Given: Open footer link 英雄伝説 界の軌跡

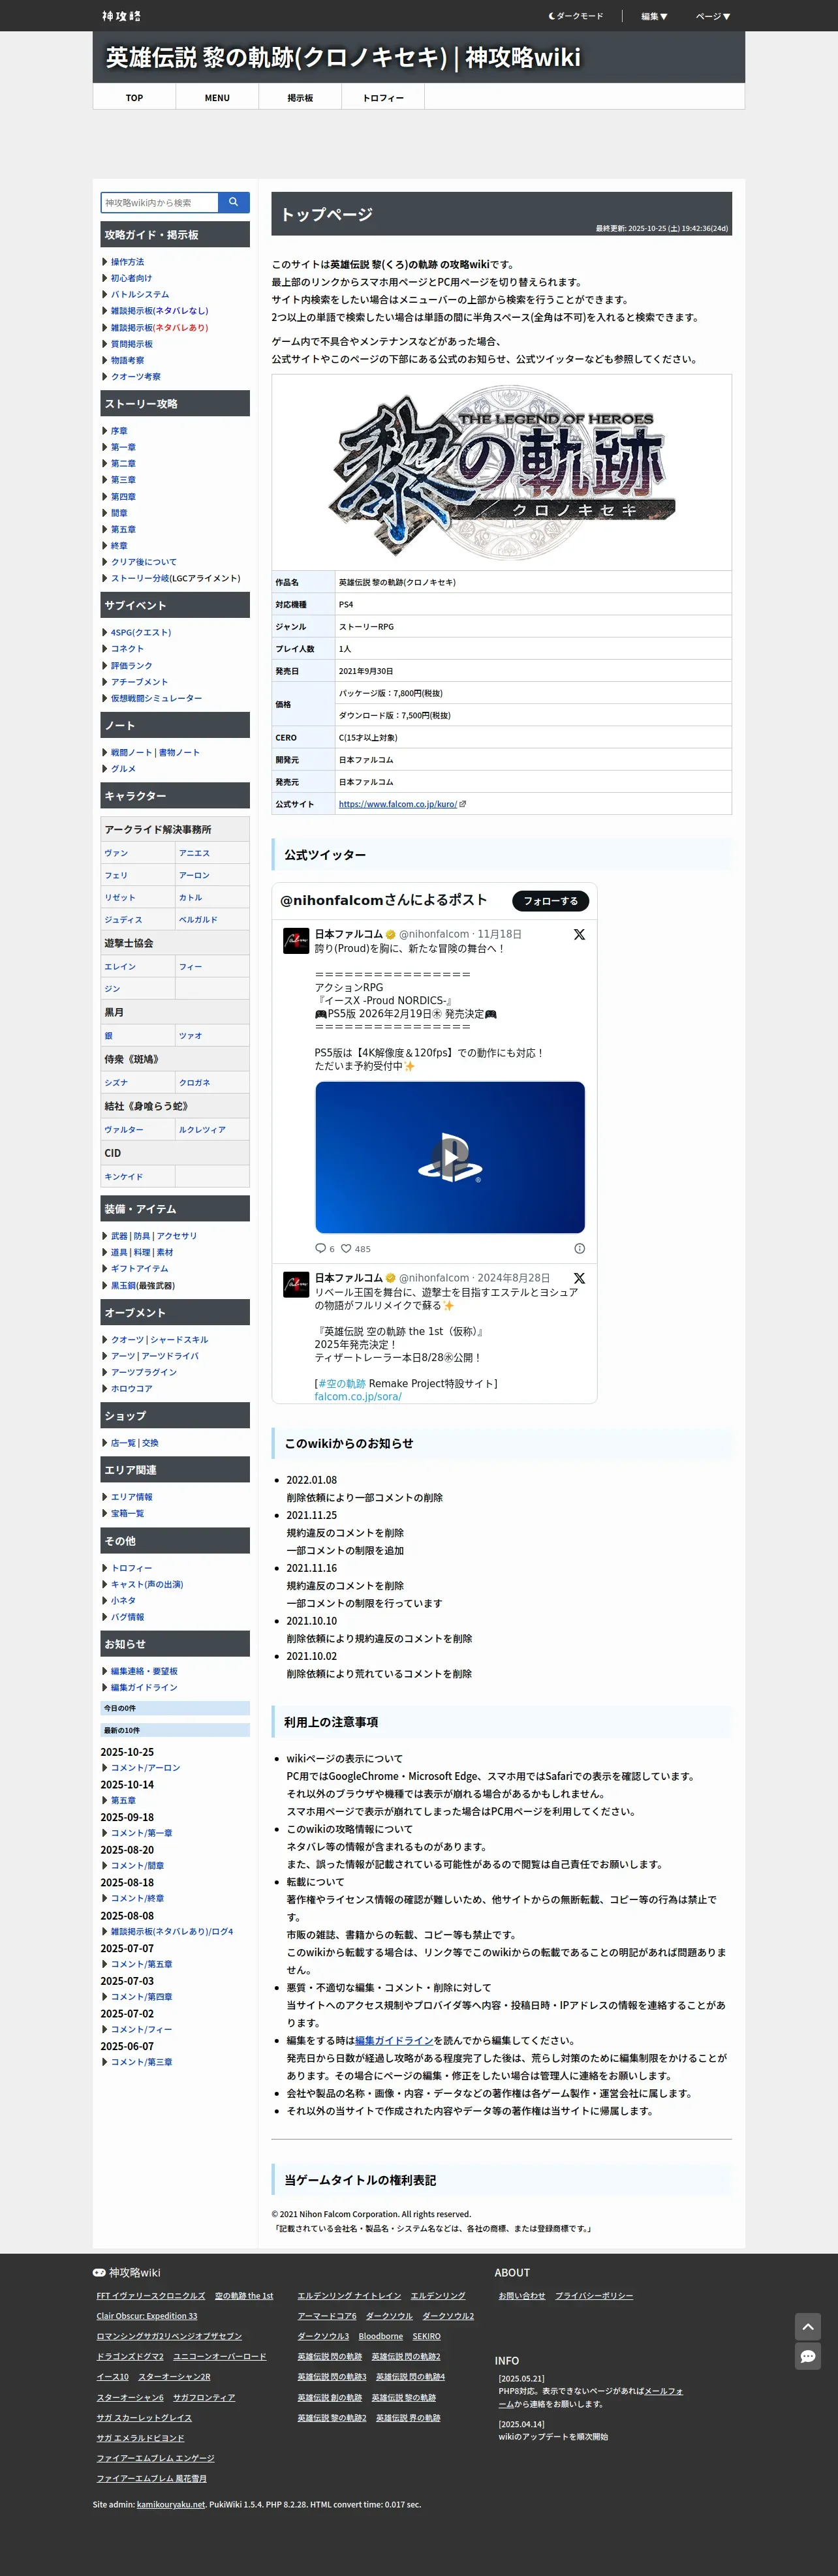Looking at the screenshot, I should 408,2418.
